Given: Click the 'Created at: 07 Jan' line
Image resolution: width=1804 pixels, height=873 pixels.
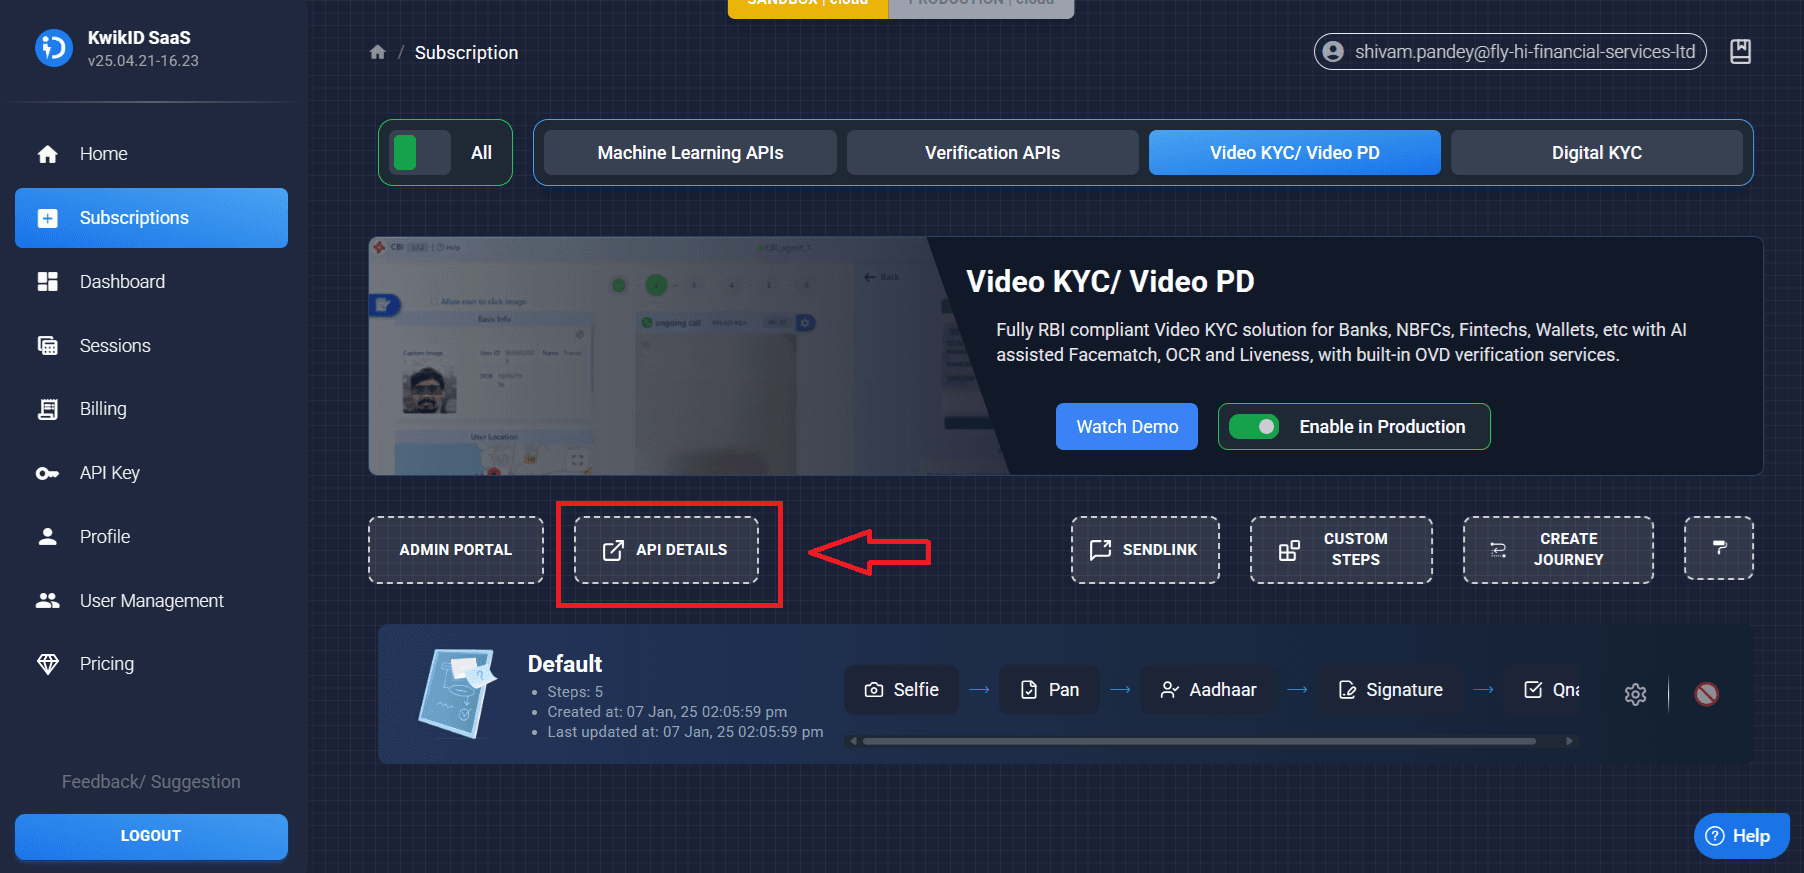Looking at the screenshot, I should [x=667, y=712].
